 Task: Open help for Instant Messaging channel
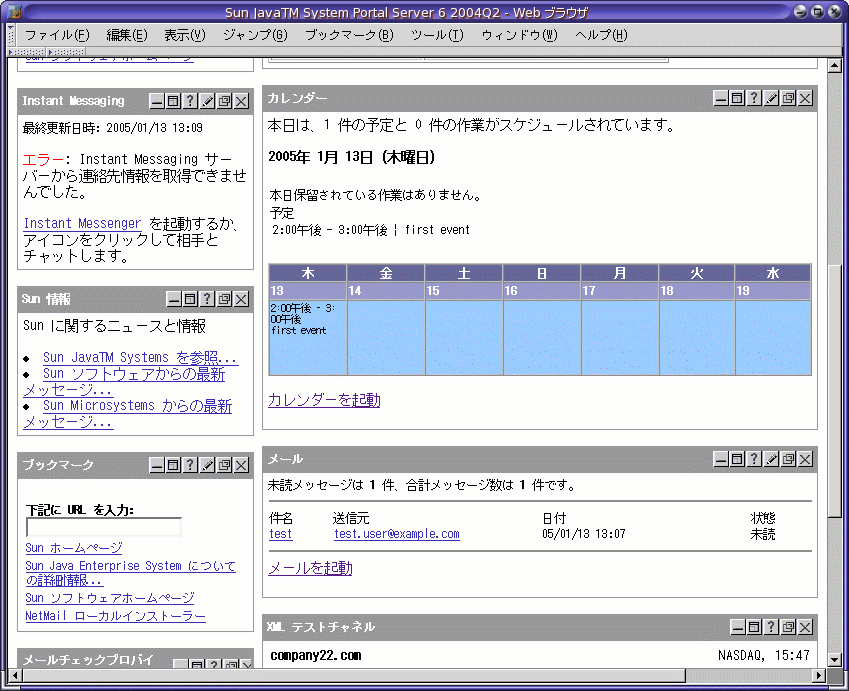[x=190, y=101]
